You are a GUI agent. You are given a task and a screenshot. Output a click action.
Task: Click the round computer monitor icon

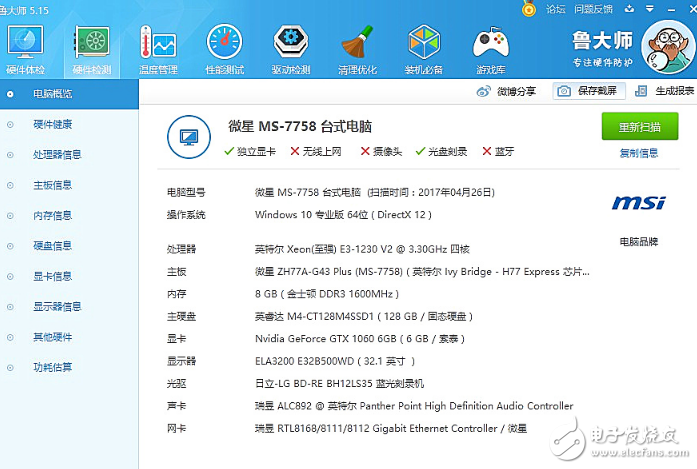pyautogui.click(x=189, y=137)
